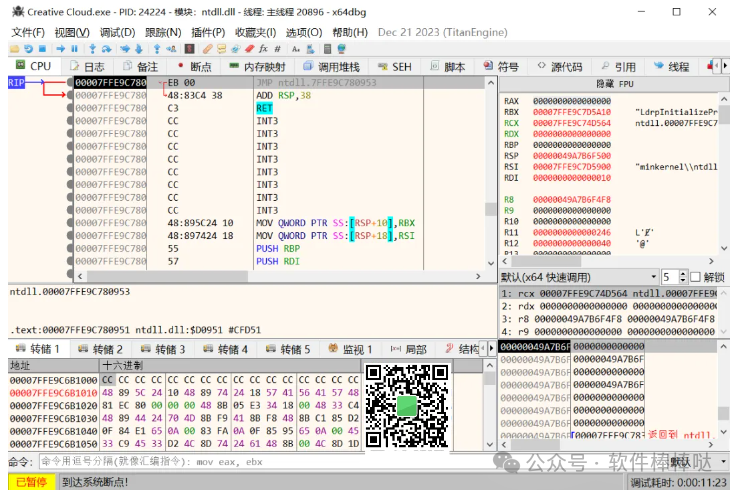
Task: Click the right arrow to show more view tabs
Action: 725,66
